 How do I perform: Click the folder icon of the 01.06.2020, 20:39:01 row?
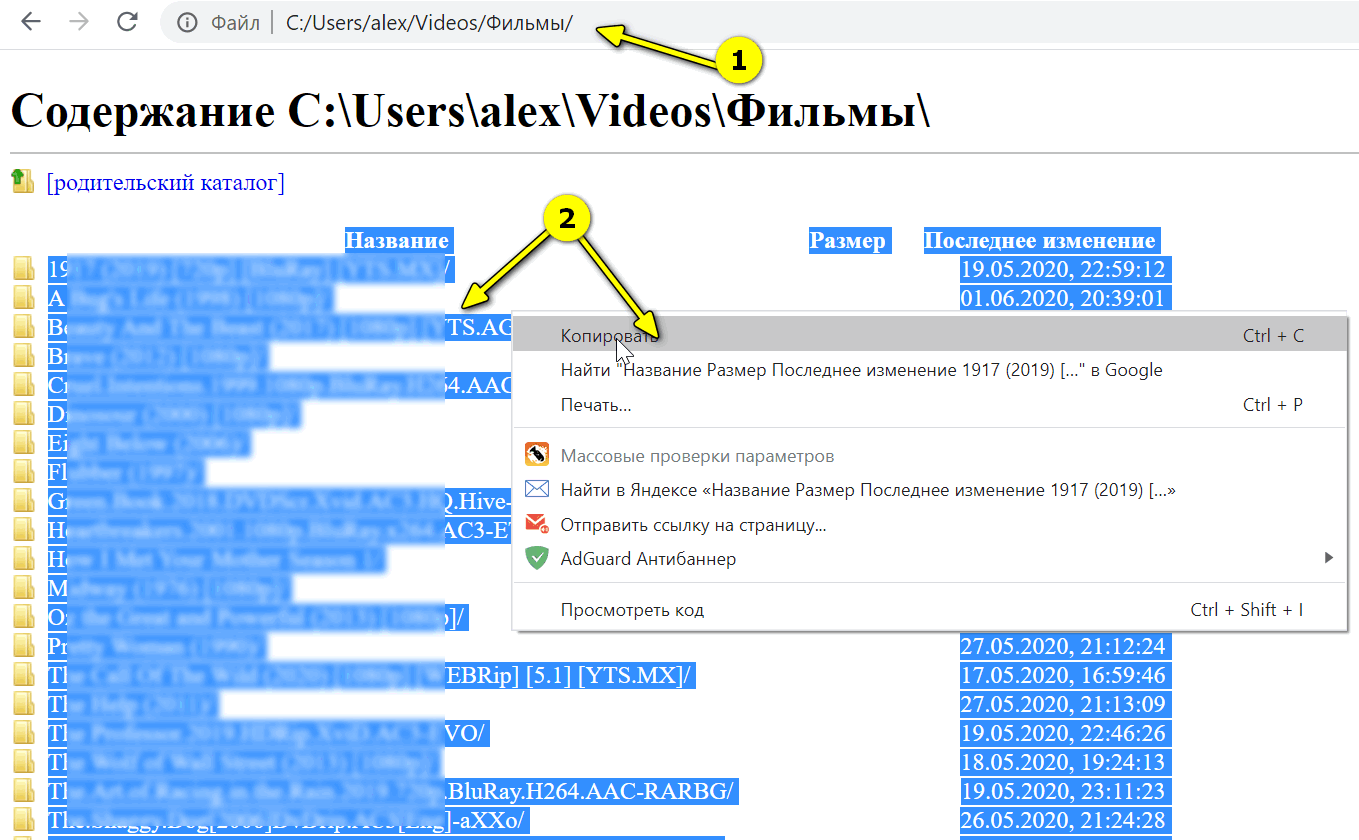tap(23, 299)
